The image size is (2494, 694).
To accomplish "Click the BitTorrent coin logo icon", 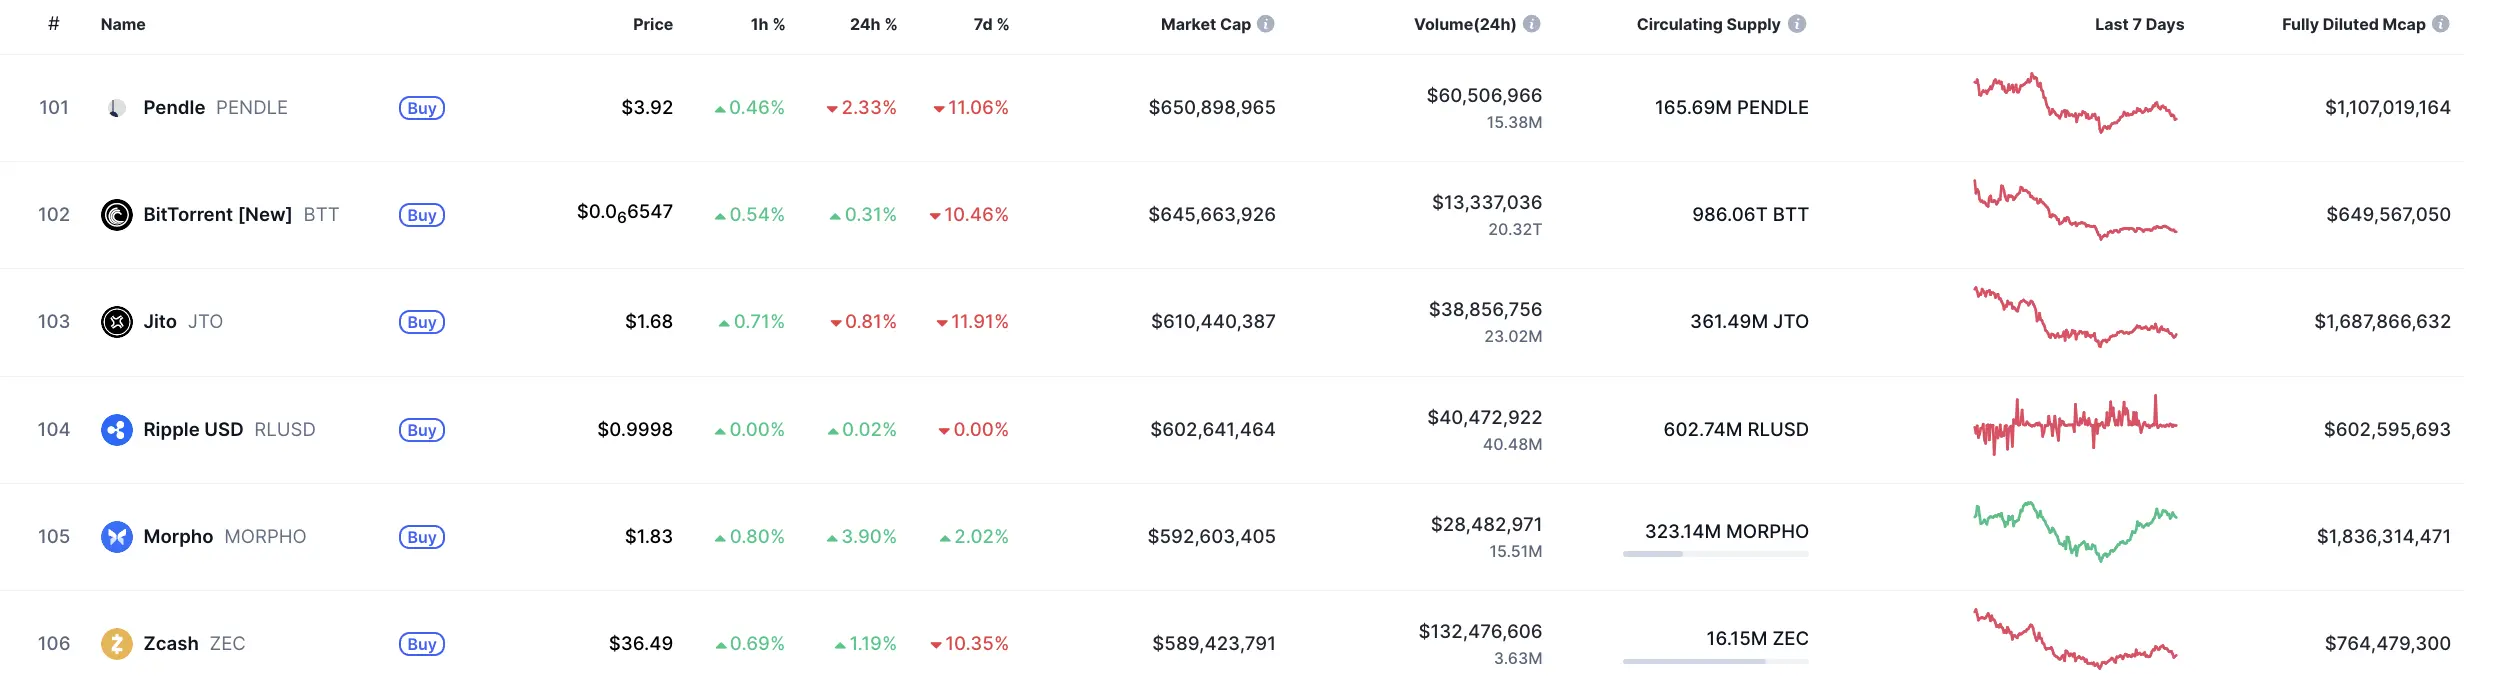I will [x=117, y=215].
